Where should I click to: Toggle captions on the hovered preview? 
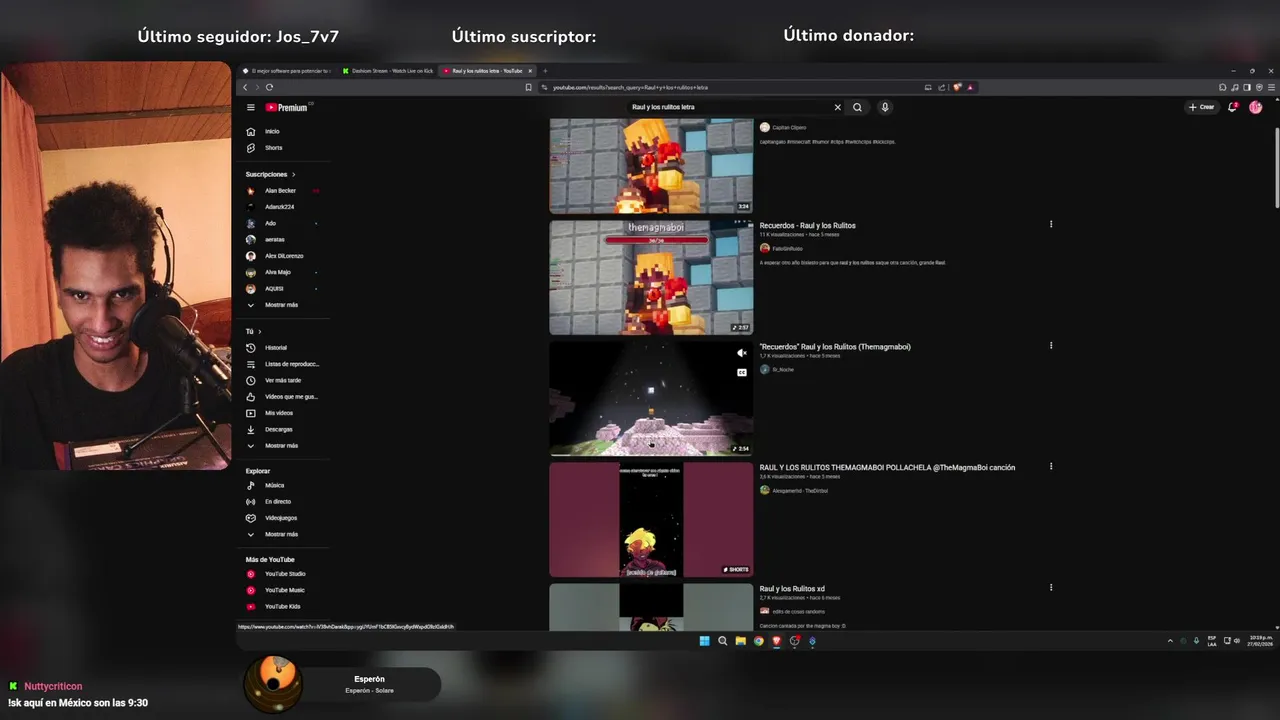741,372
